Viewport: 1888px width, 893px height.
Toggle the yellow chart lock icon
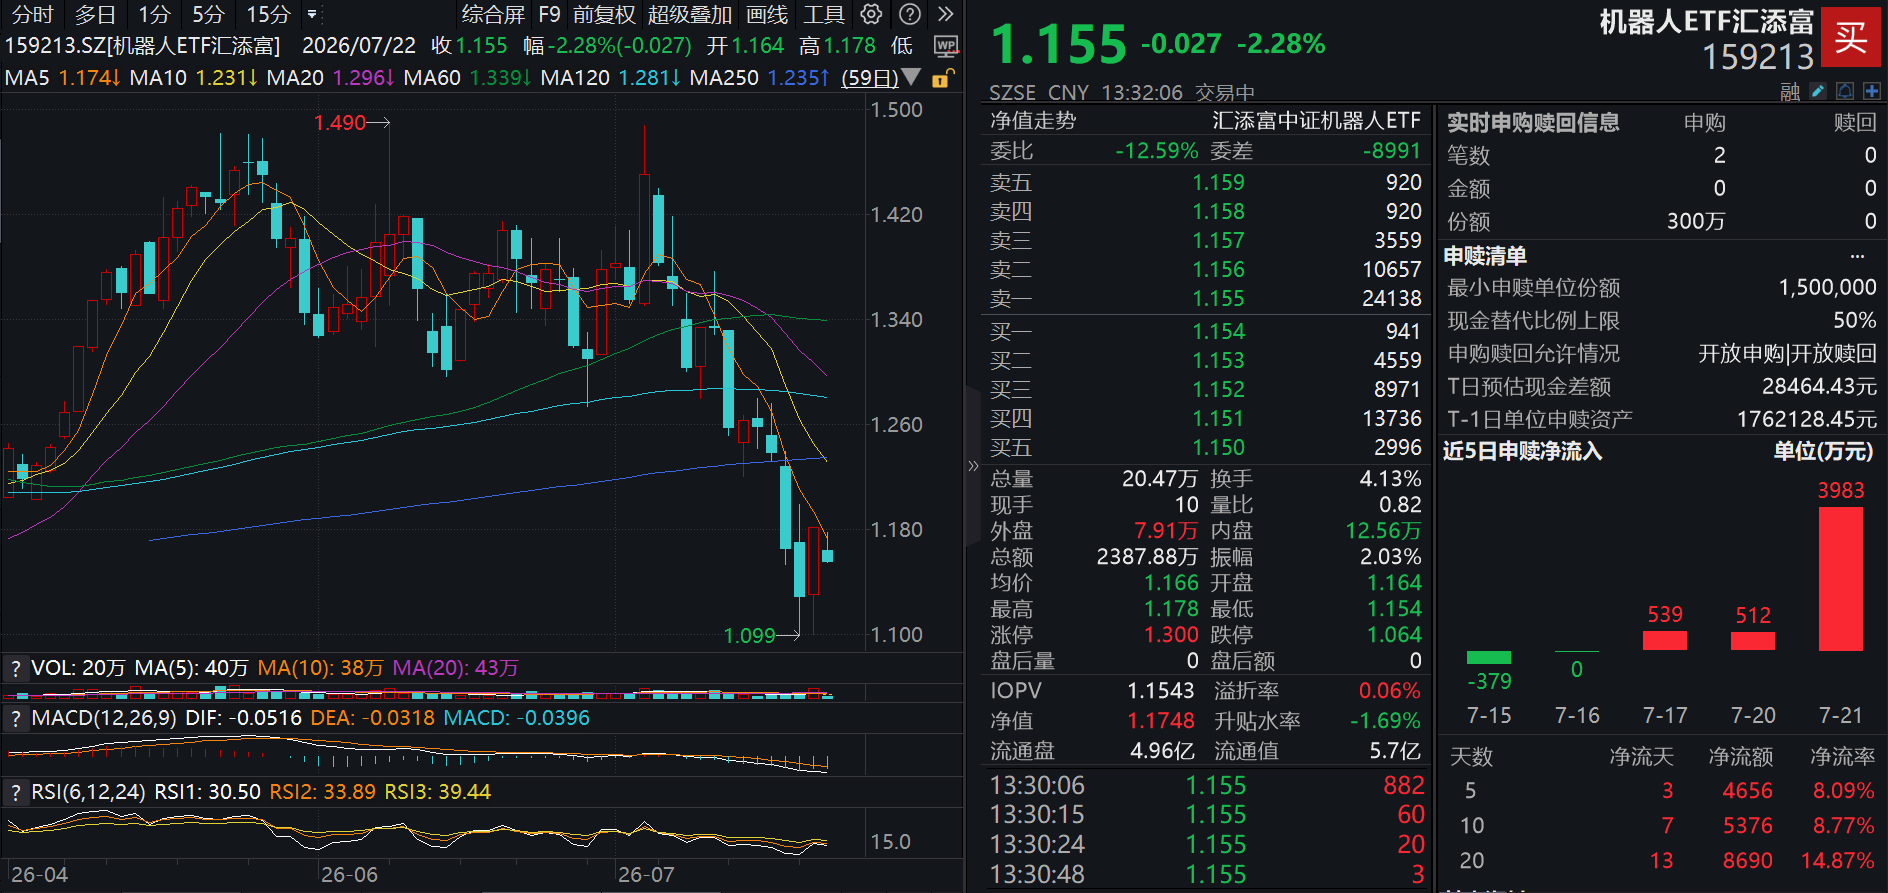[x=942, y=78]
